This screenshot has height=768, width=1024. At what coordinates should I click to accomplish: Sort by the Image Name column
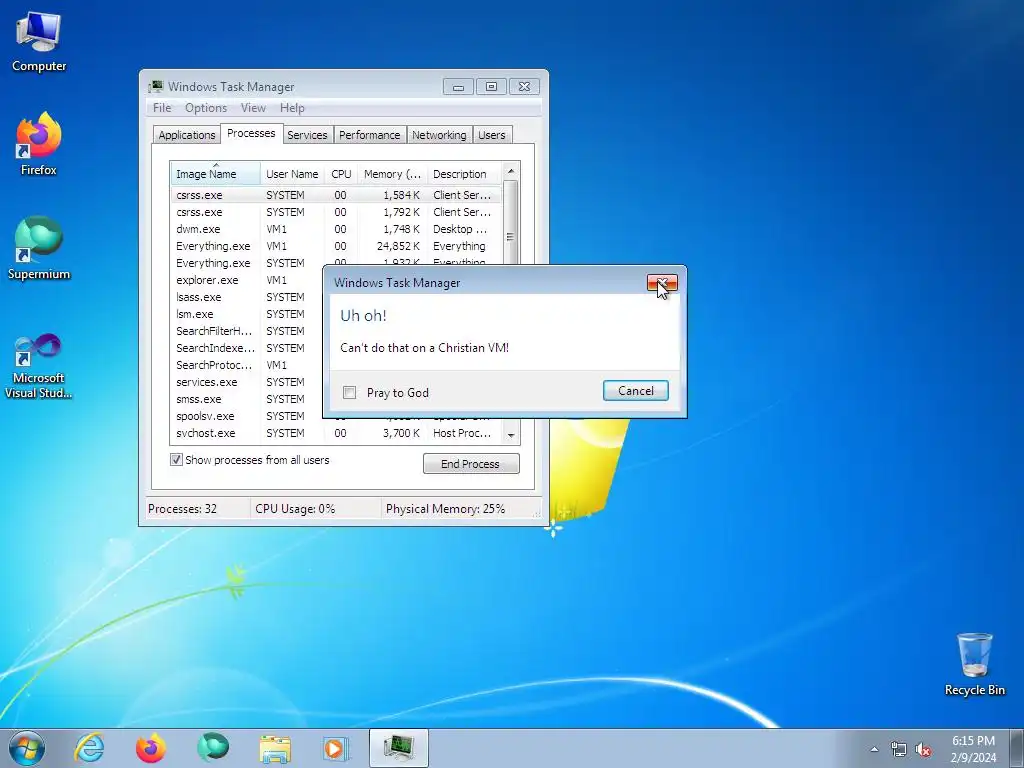pos(216,174)
